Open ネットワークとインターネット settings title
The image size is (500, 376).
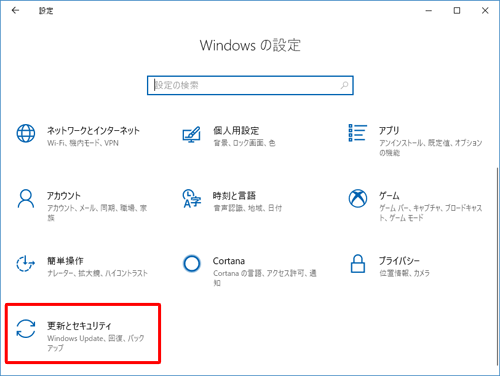point(93,130)
